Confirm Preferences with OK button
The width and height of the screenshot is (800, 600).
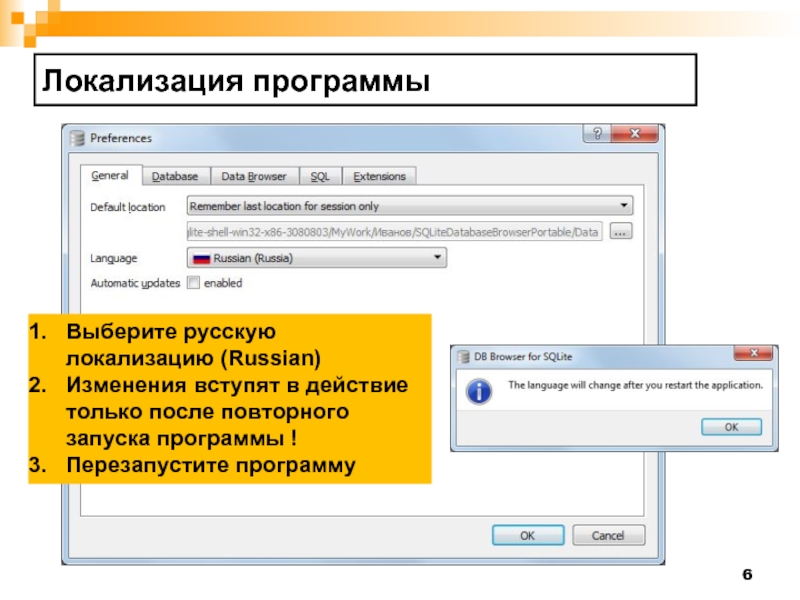528,535
